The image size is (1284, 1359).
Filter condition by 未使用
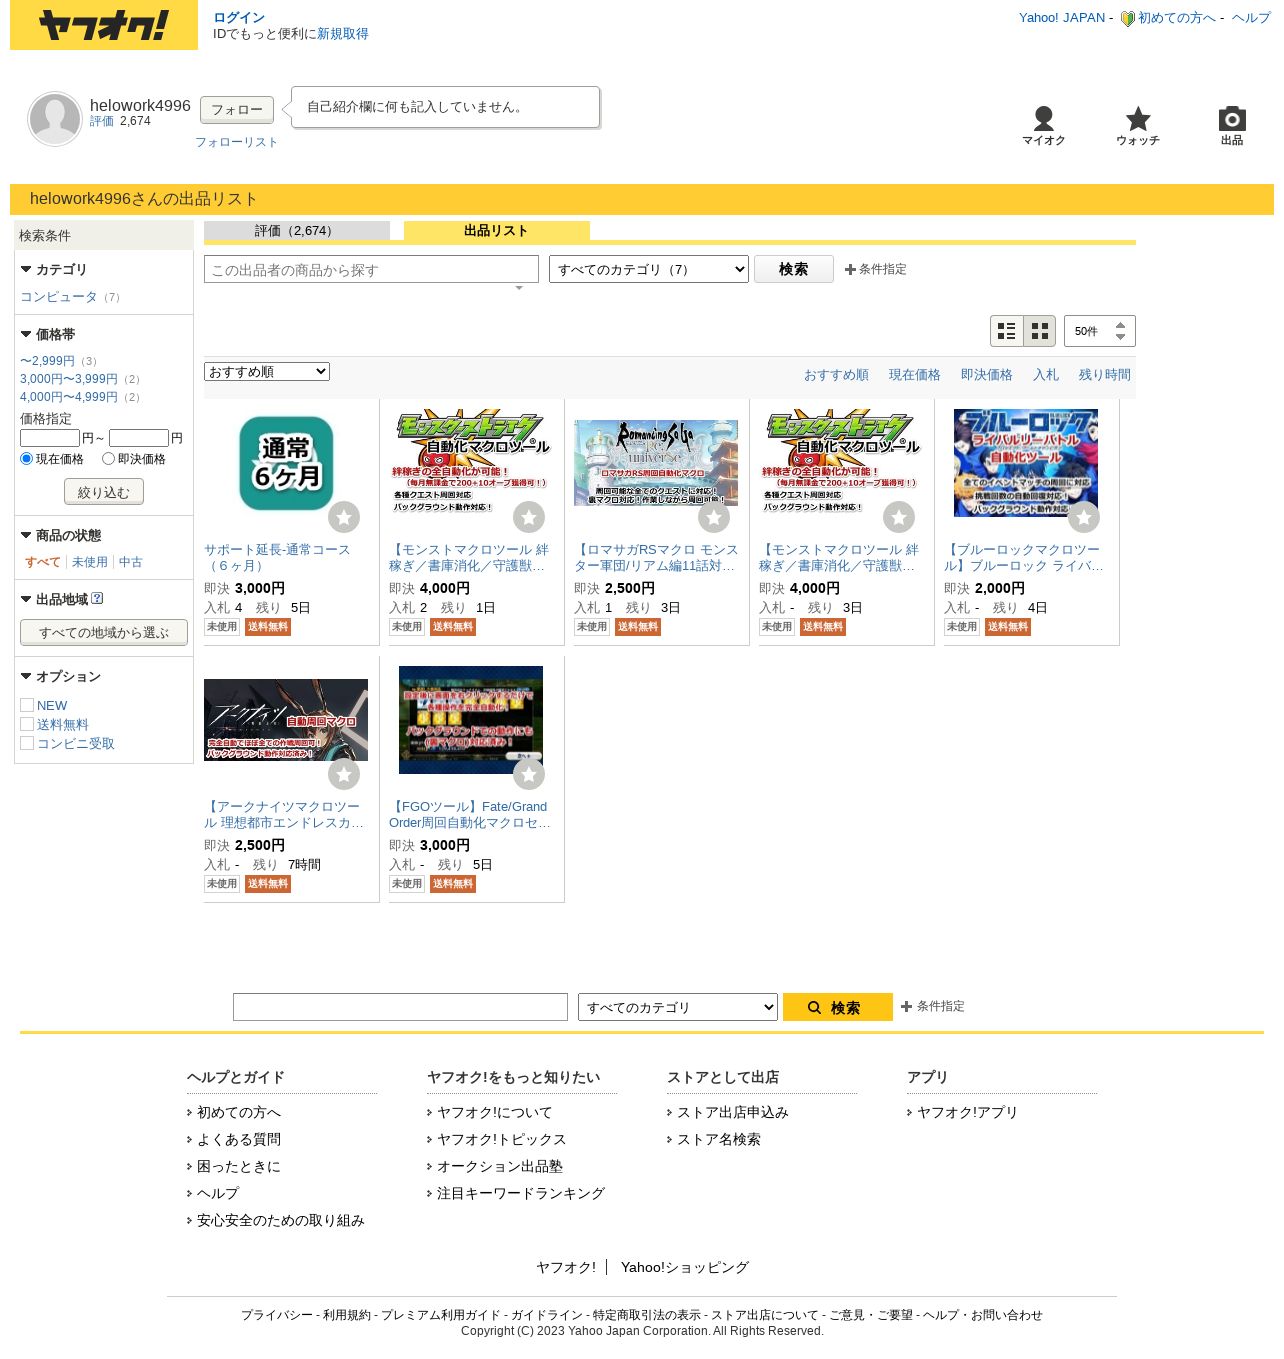90,562
